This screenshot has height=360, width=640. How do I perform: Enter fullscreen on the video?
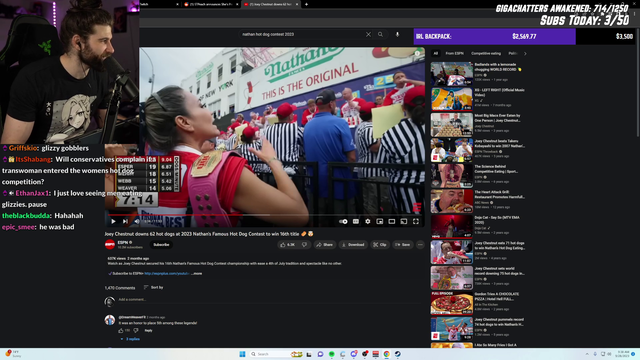[x=416, y=221]
